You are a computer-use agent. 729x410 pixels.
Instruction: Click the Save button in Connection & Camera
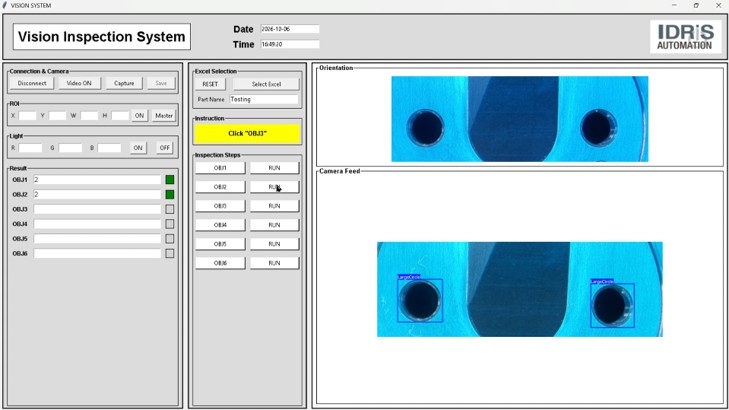[x=161, y=83]
